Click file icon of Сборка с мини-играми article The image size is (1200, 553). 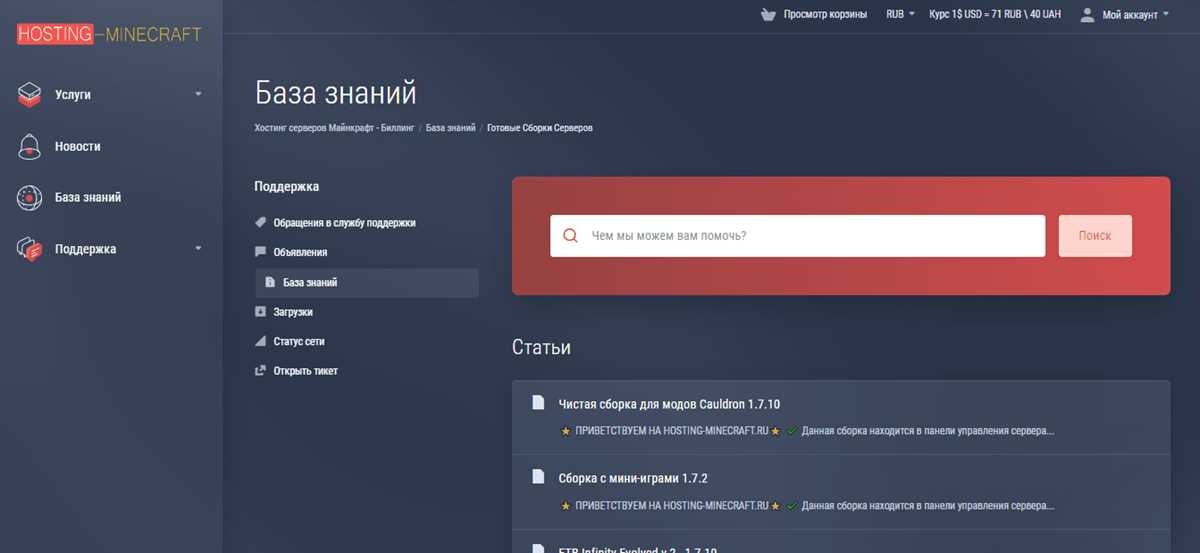tap(538, 477)
